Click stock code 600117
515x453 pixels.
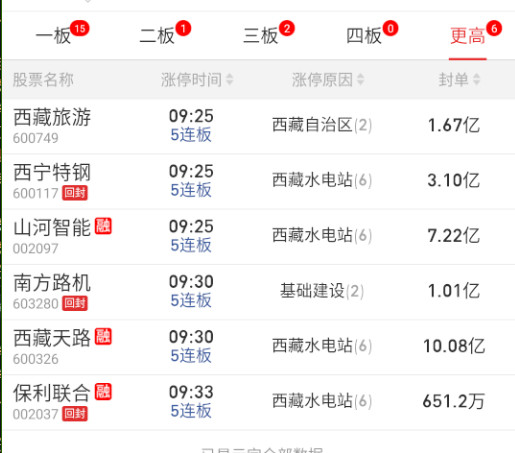[x=36, y=193]
